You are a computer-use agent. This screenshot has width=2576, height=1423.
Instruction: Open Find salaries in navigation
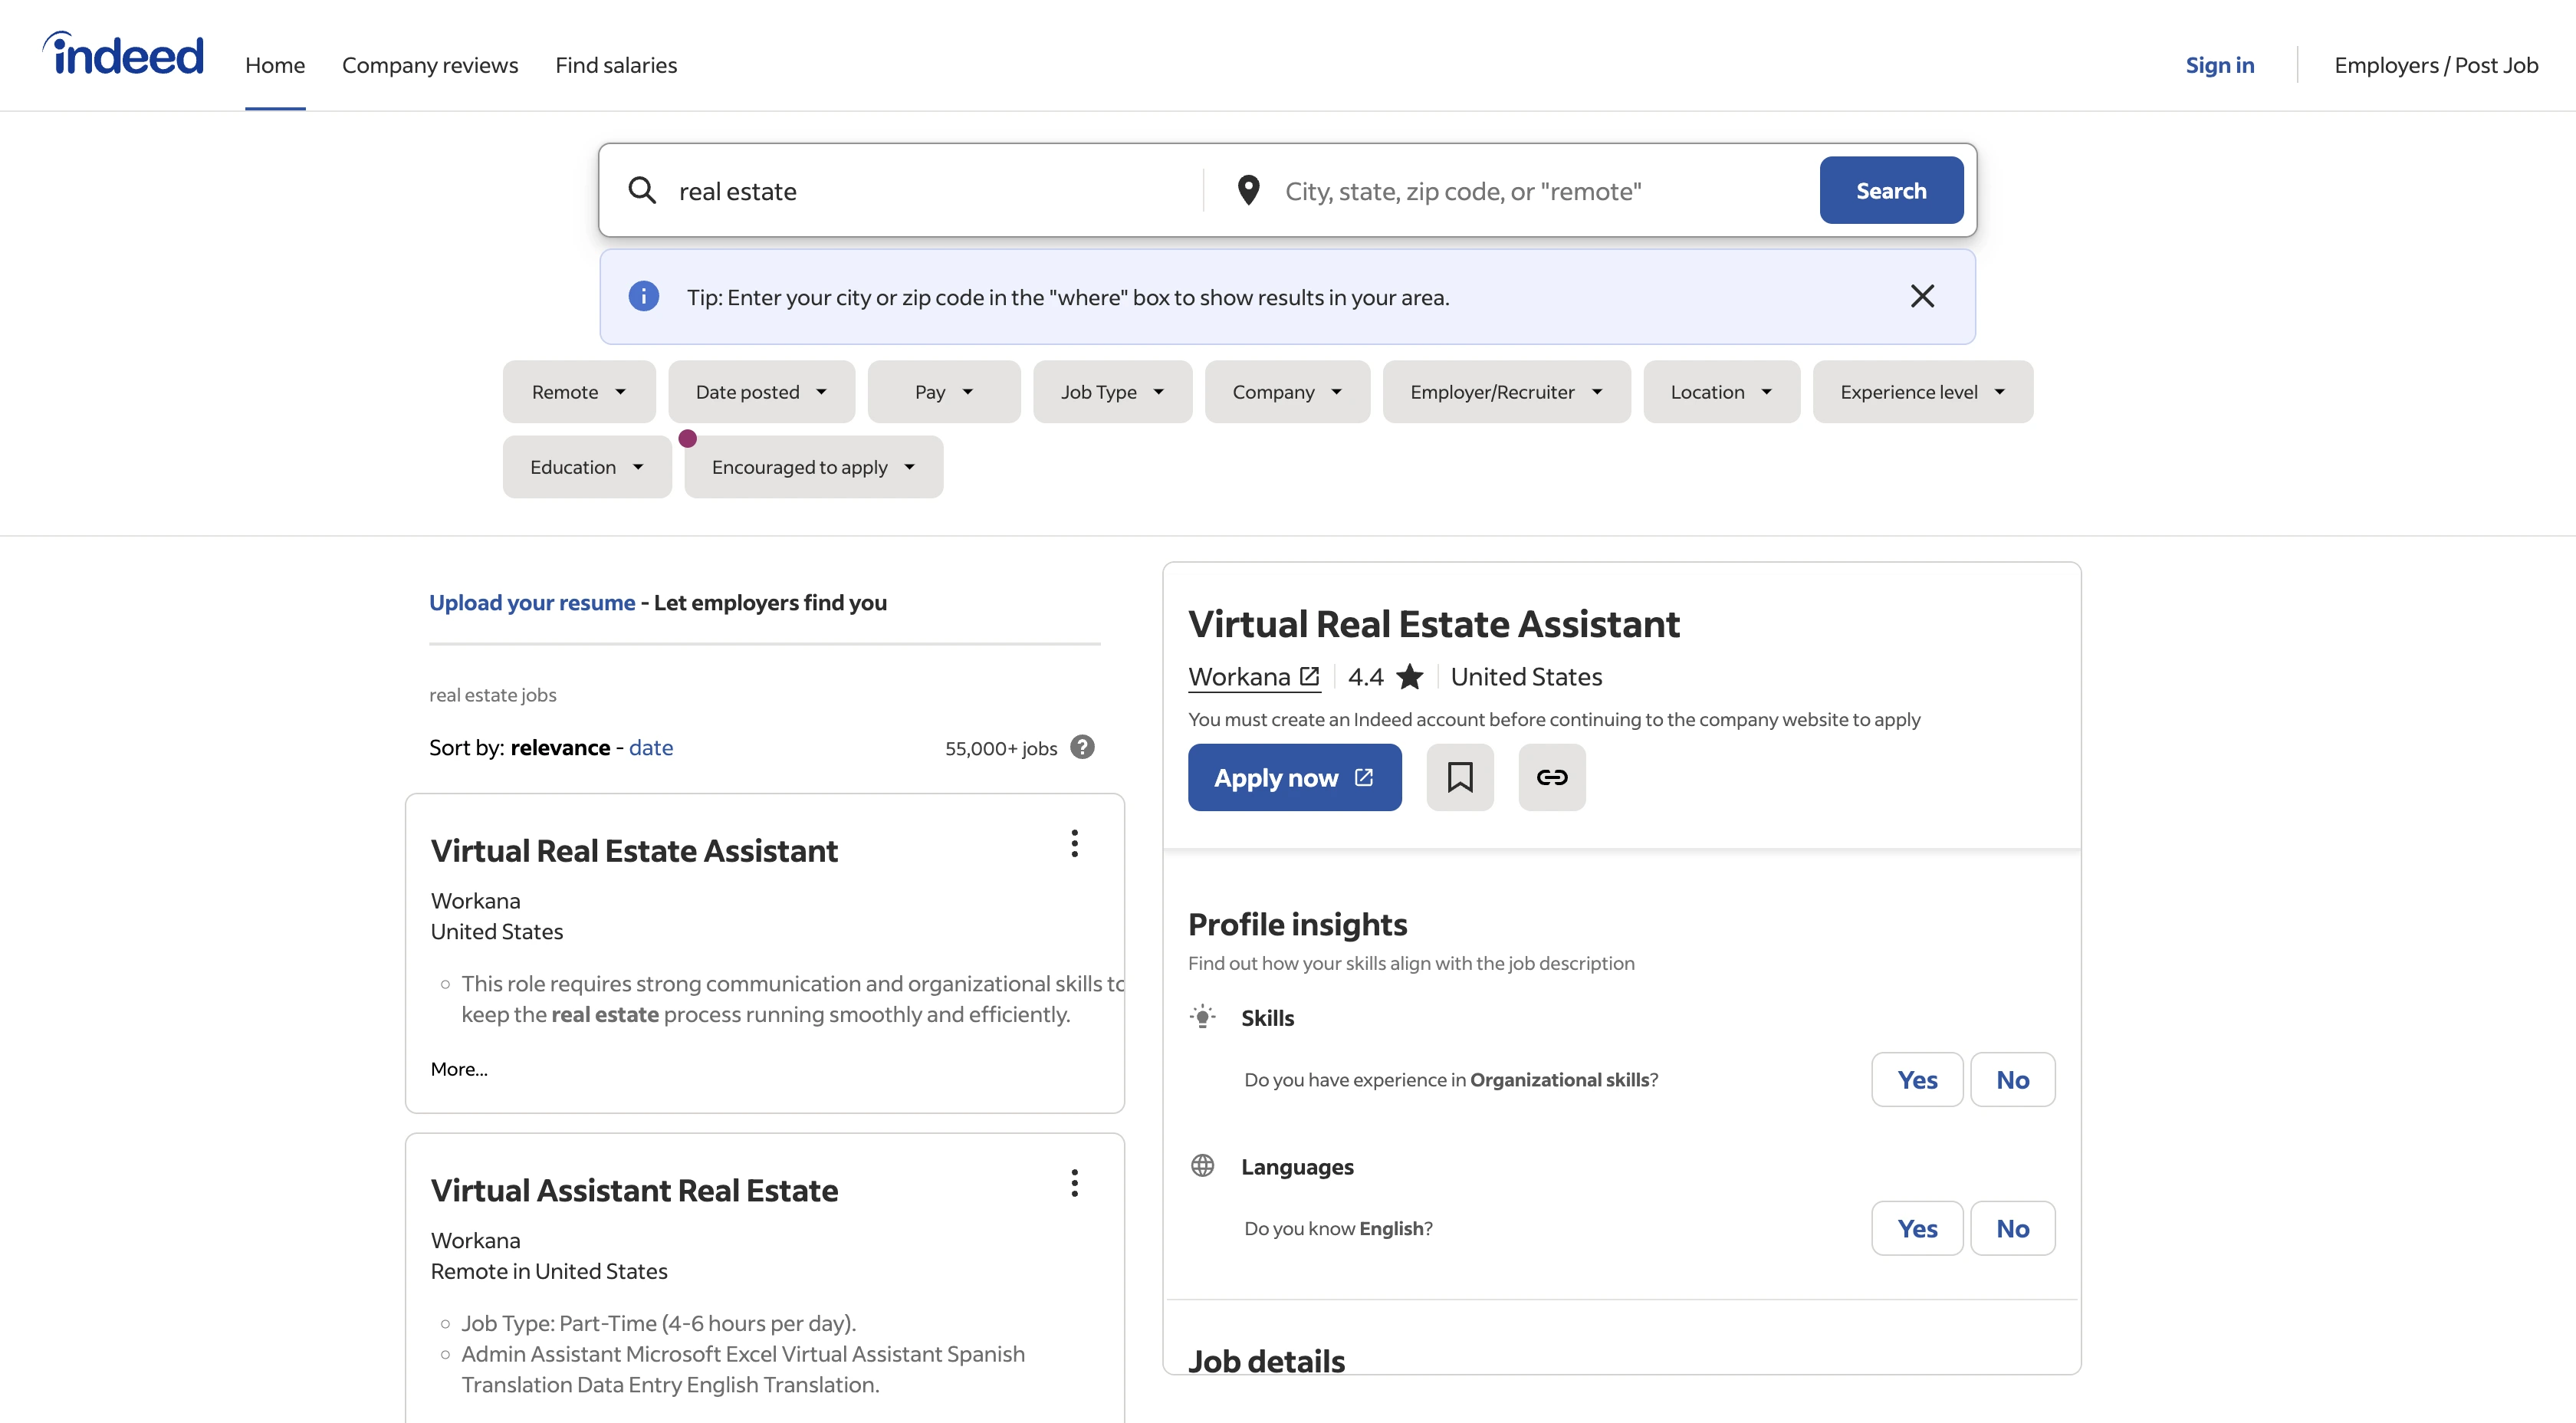[616, 65]
